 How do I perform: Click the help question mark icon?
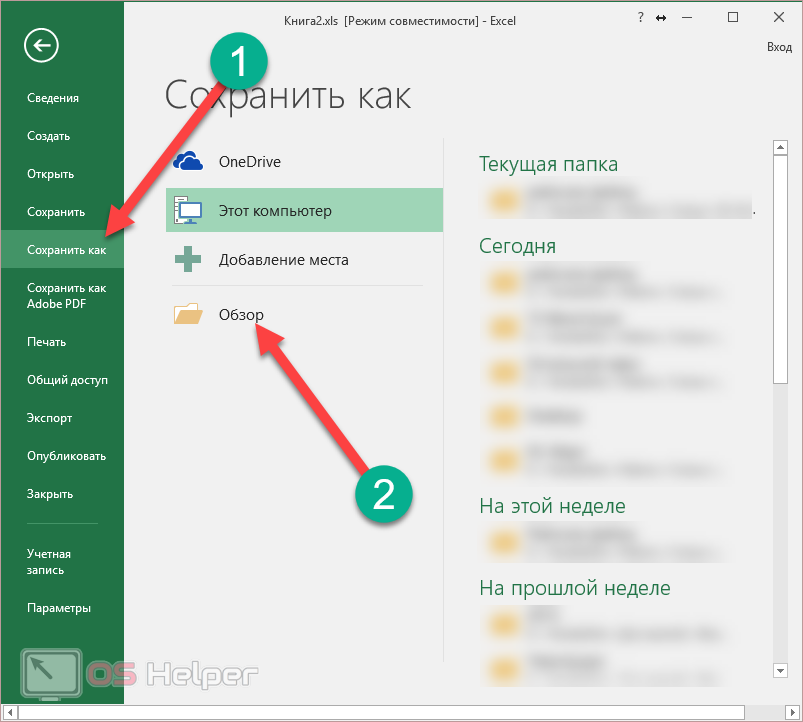[641, 18]
